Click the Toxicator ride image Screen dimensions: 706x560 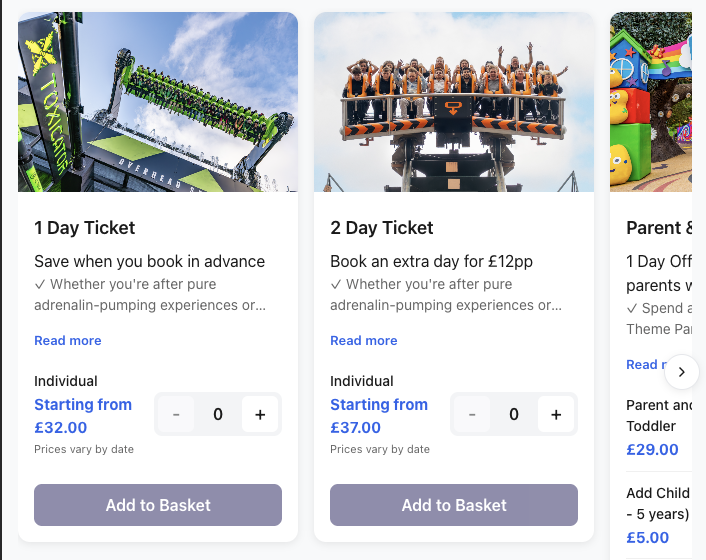tap(158, 102)
